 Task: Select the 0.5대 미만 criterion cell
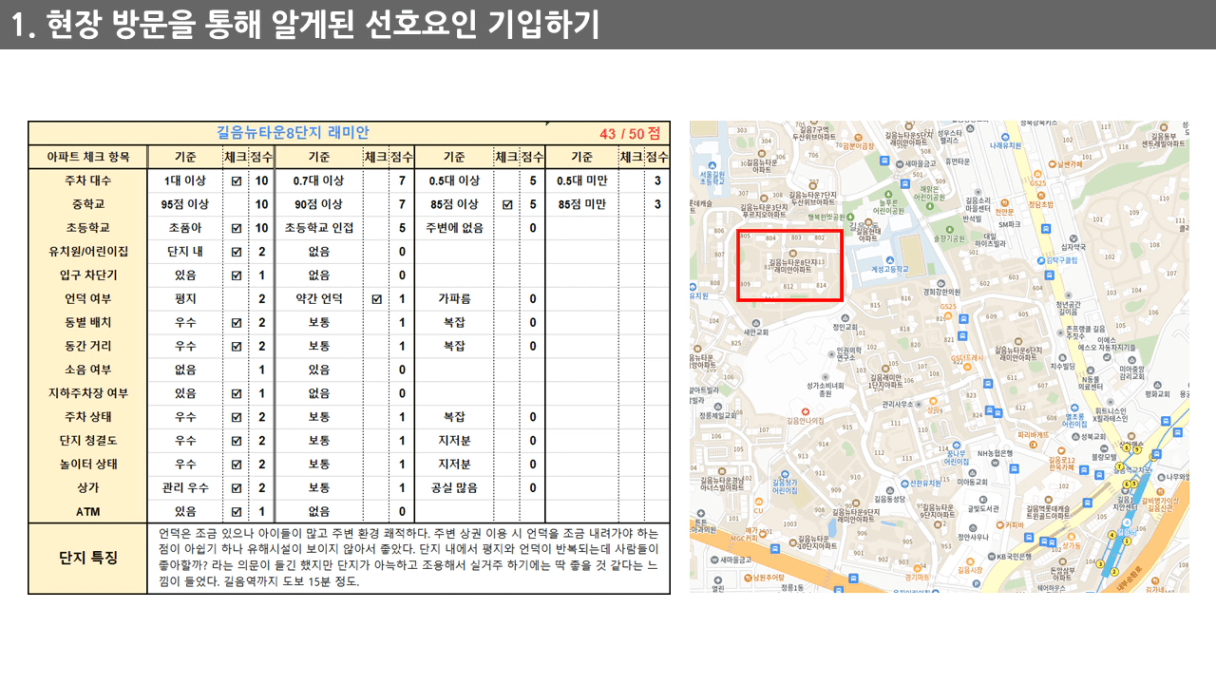pyautogui.click(x=582, y=181)
